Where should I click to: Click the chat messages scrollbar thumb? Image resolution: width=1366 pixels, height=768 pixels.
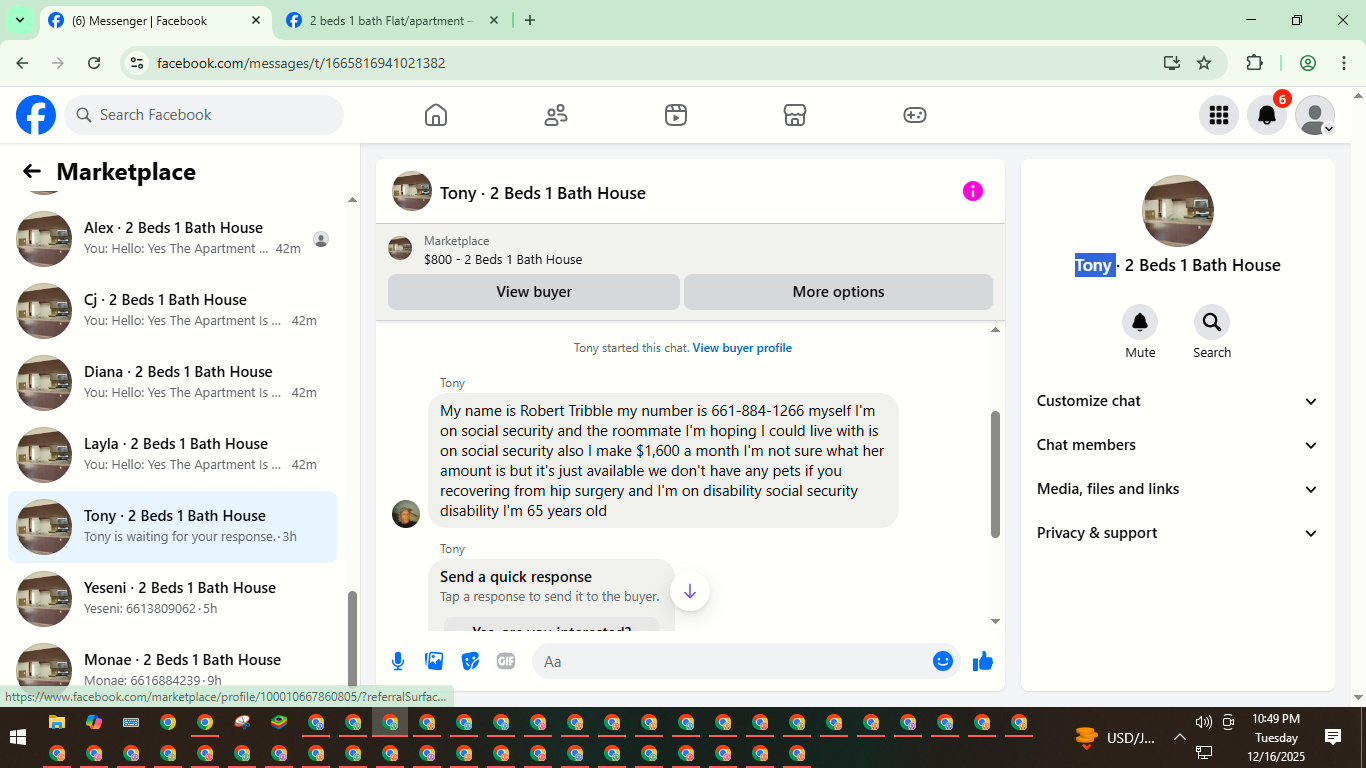995,474
